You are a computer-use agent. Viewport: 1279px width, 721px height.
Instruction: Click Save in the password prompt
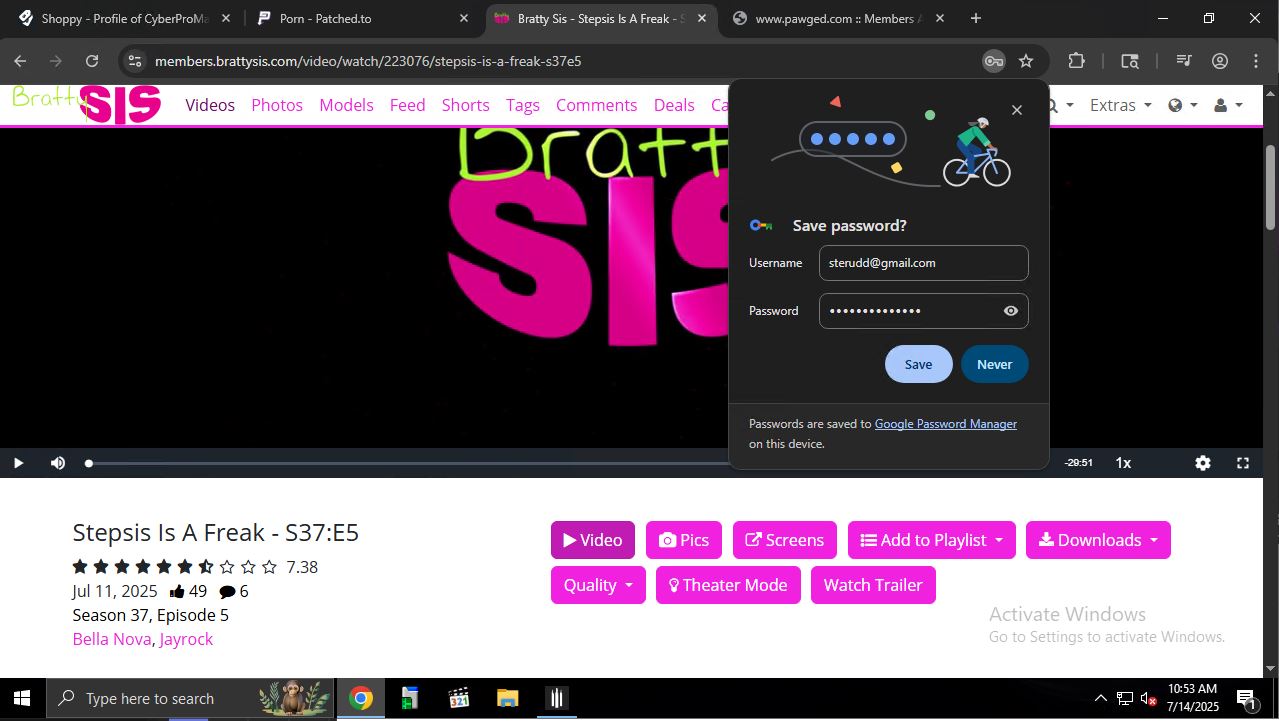click(x=918, y=364)
